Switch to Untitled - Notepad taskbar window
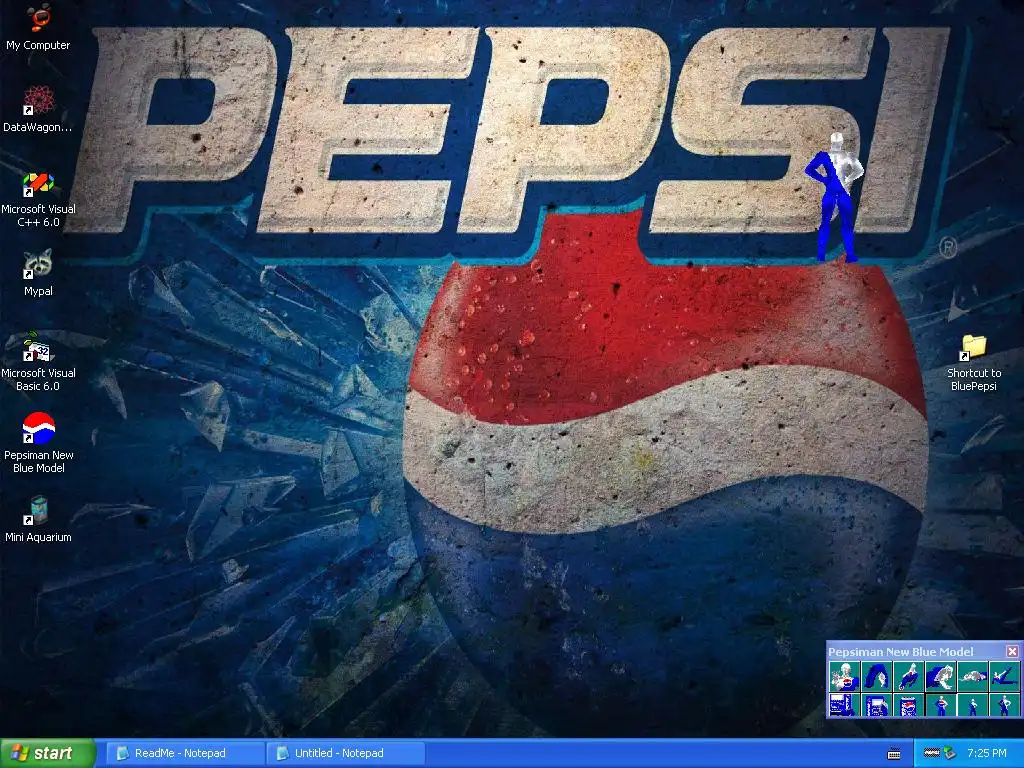The image size is (1024, 768). [x=345, y=753]
